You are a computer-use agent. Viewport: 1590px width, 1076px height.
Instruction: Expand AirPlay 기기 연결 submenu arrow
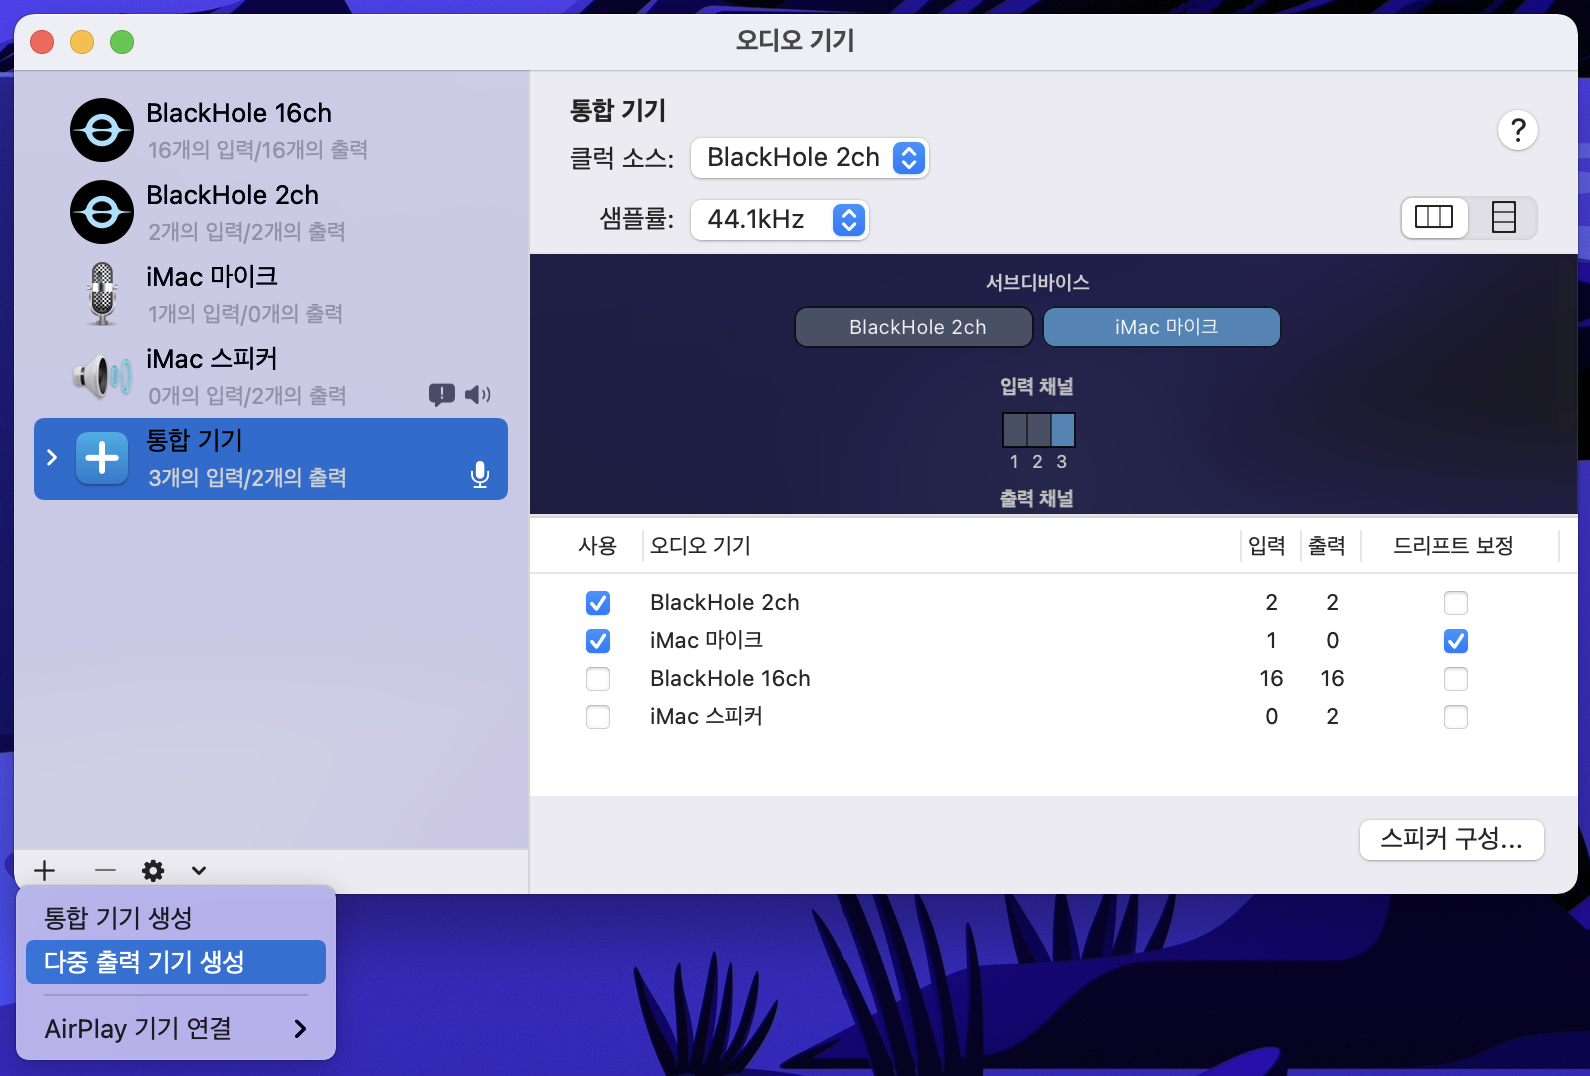(x=300, y=1028)
